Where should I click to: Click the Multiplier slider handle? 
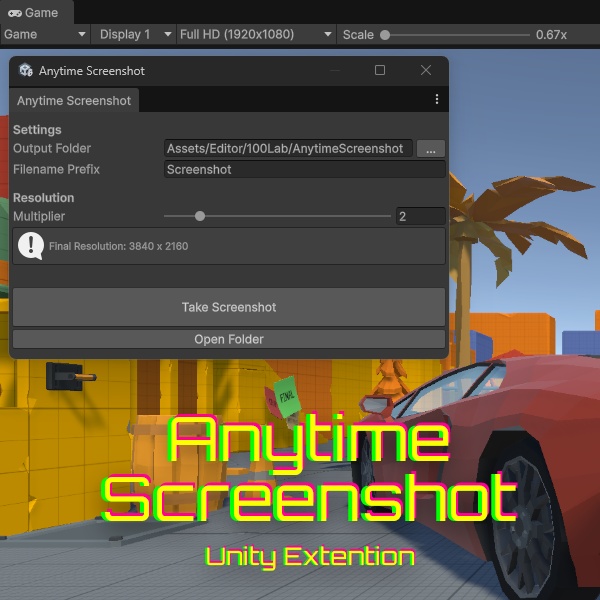200,216
